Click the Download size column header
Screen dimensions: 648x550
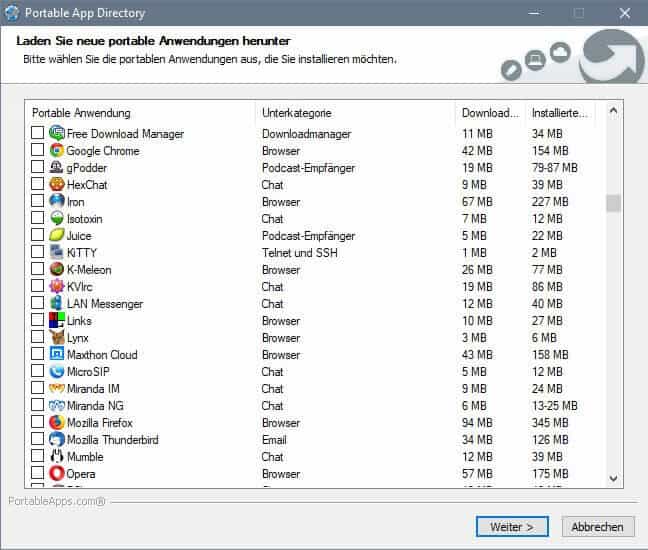(x=491, y=113)
